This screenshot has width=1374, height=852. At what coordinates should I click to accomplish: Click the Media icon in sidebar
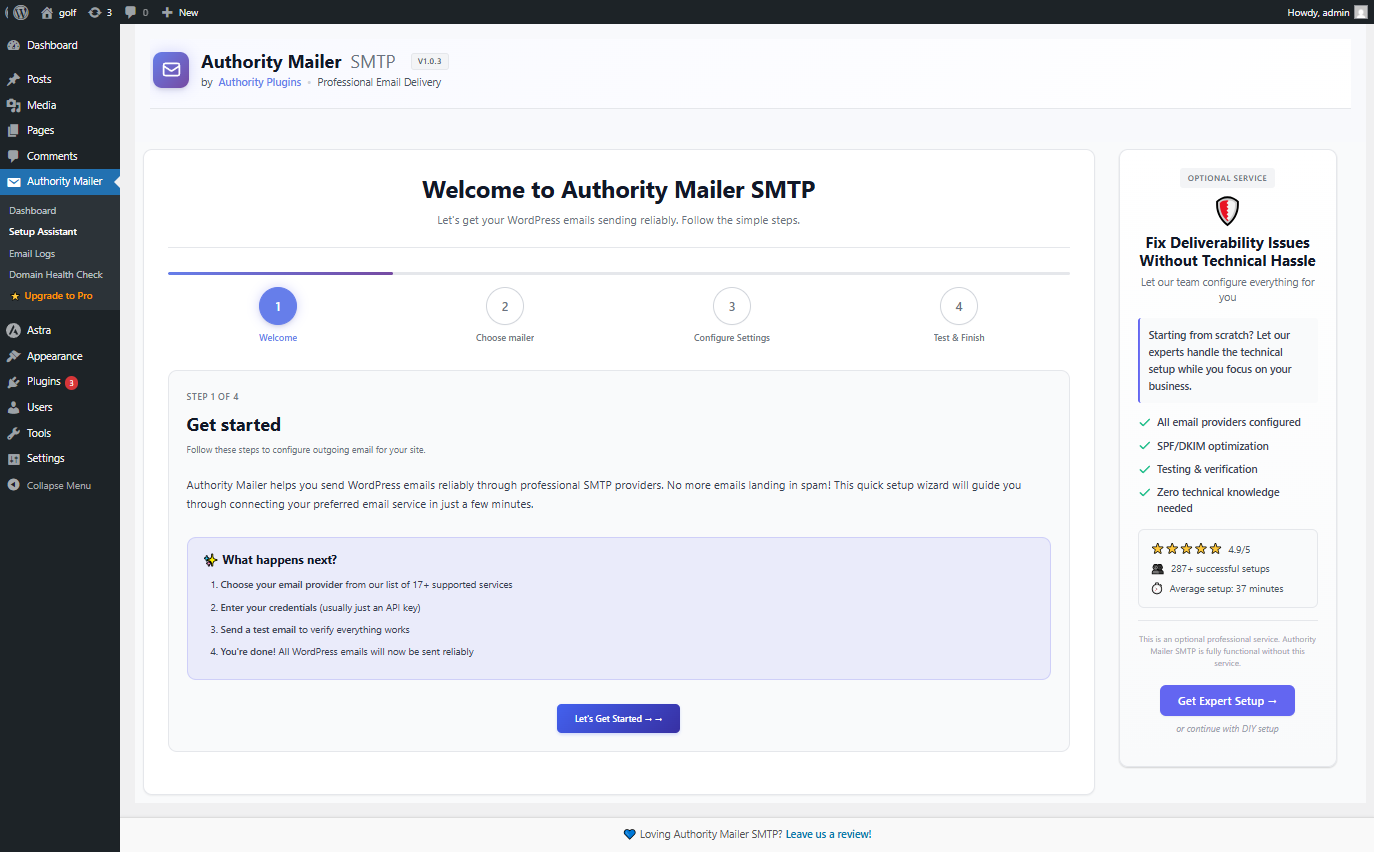[x=13, y=105]
